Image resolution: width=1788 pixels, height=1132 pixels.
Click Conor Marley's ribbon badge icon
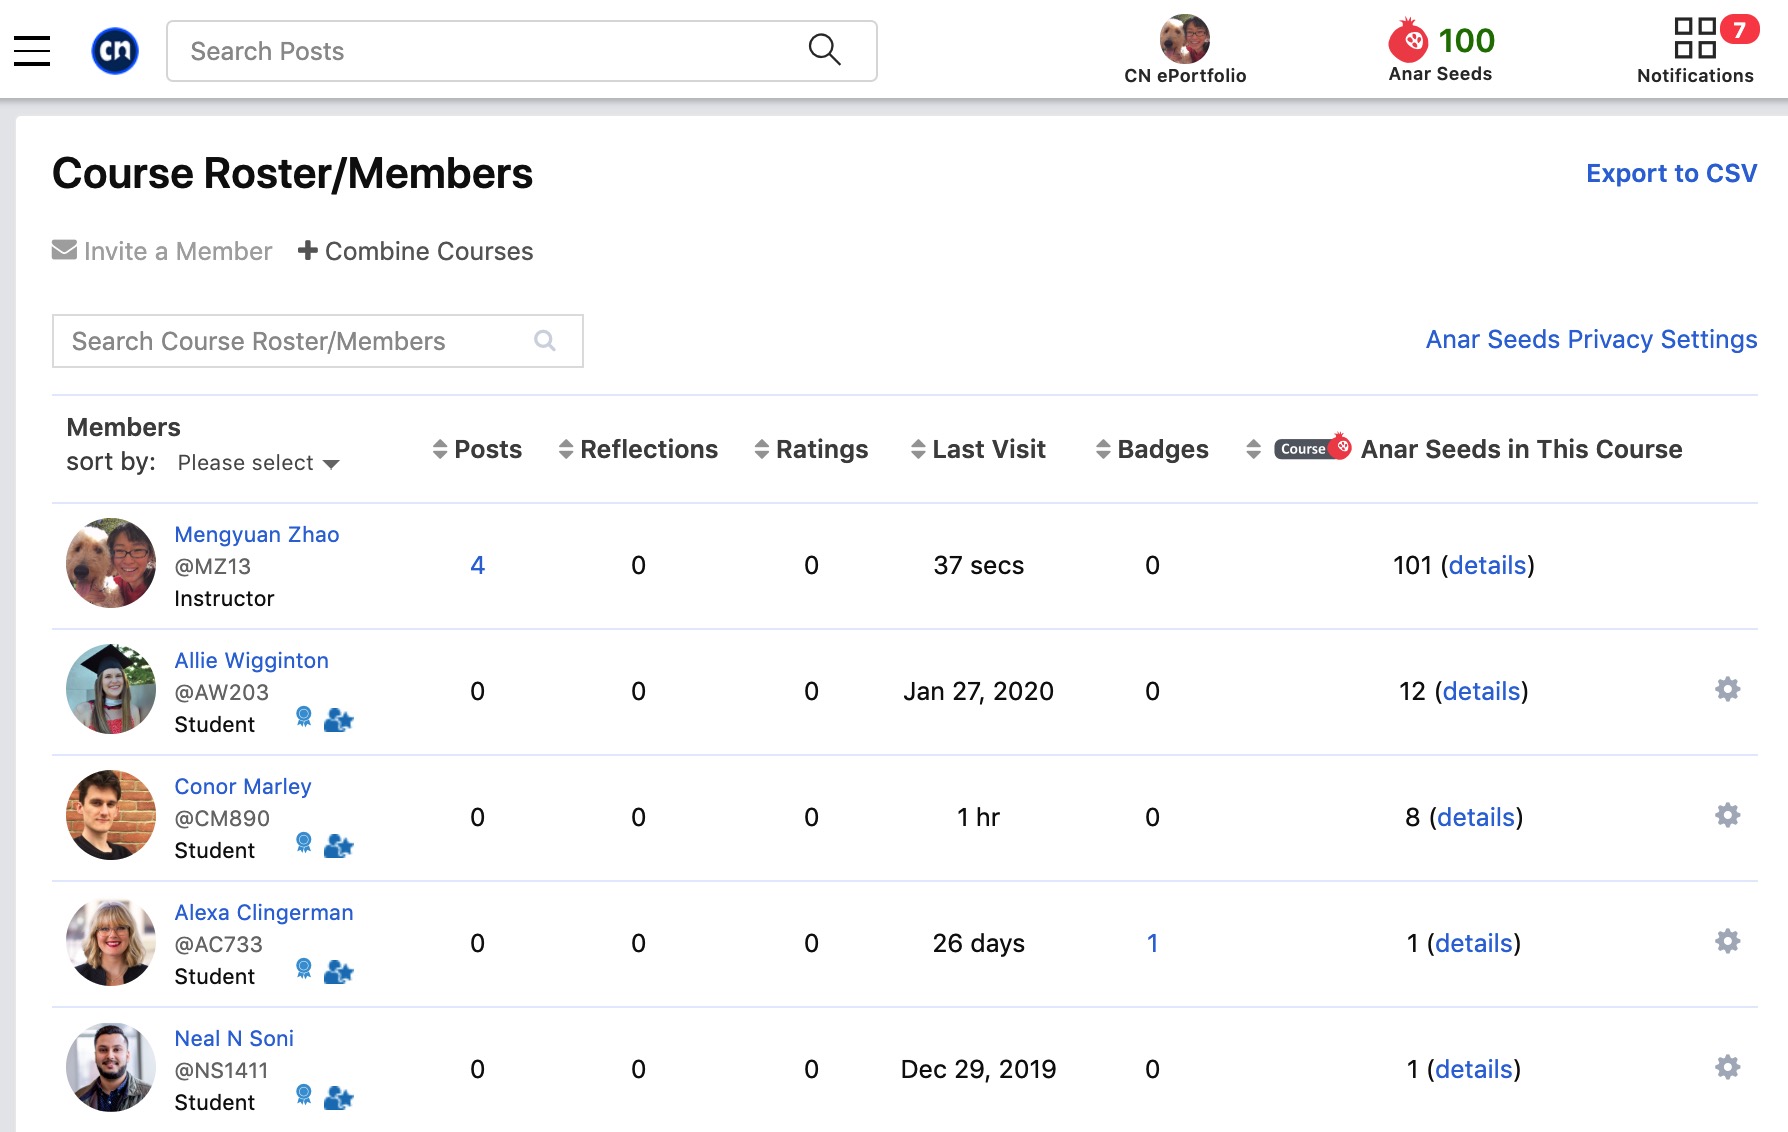[x=304, y=843]
